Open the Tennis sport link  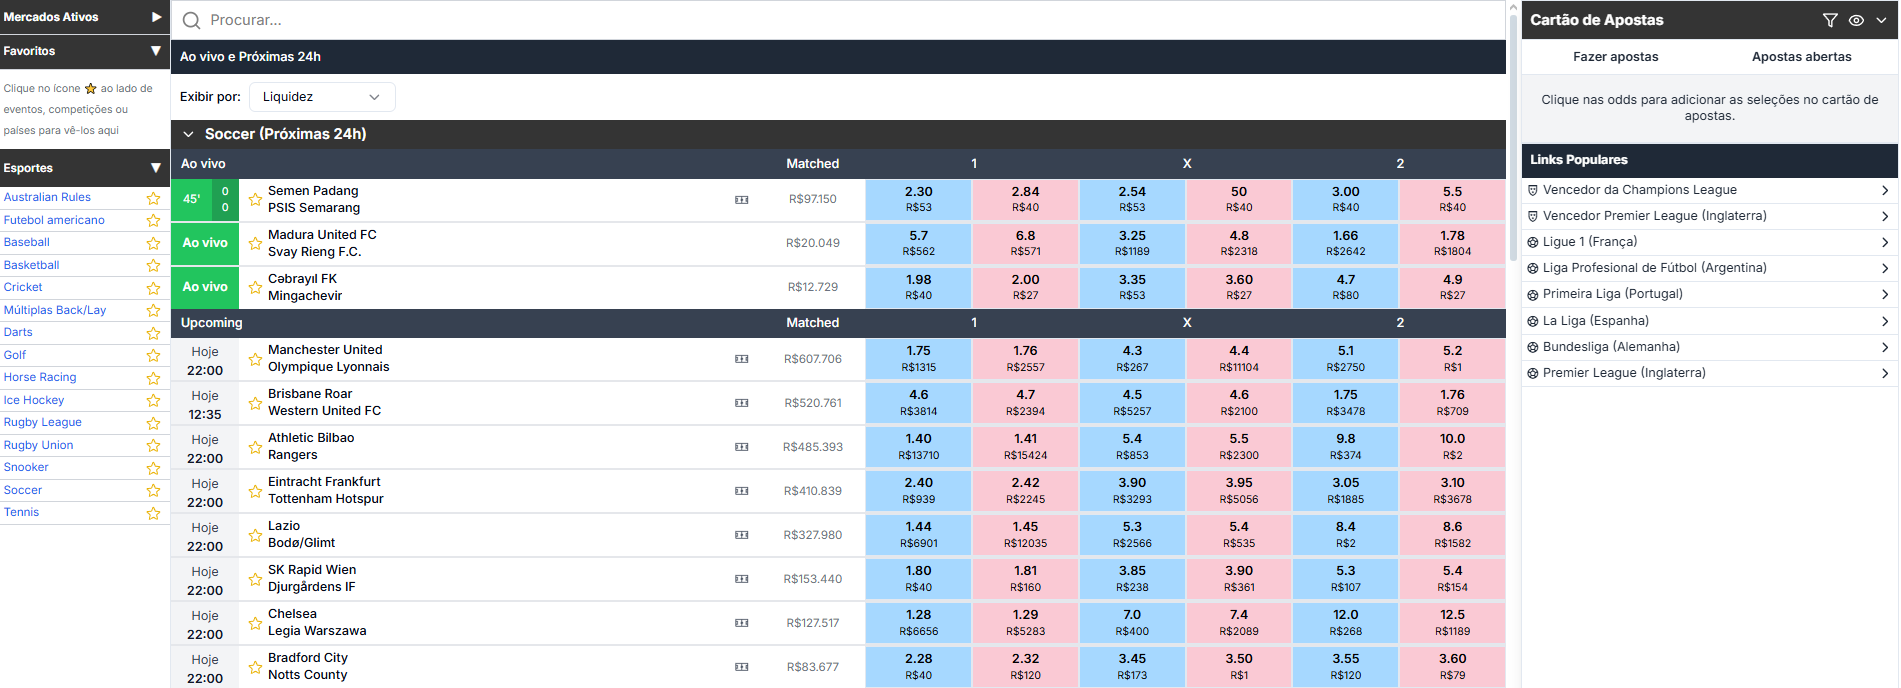tap(22, 512)
